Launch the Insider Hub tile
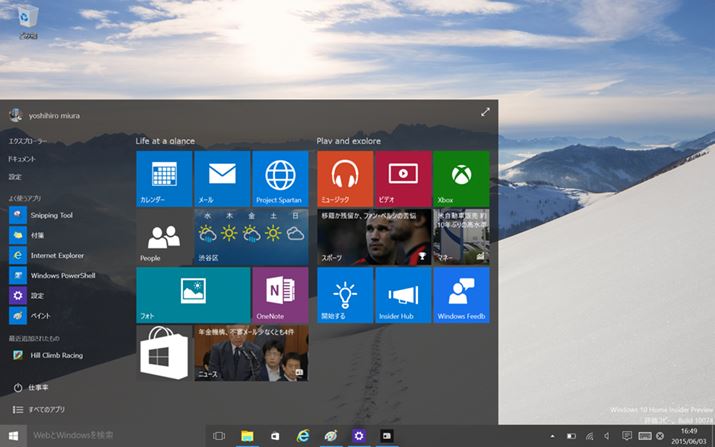The image size is (715, 447). [x=403, y=295]
